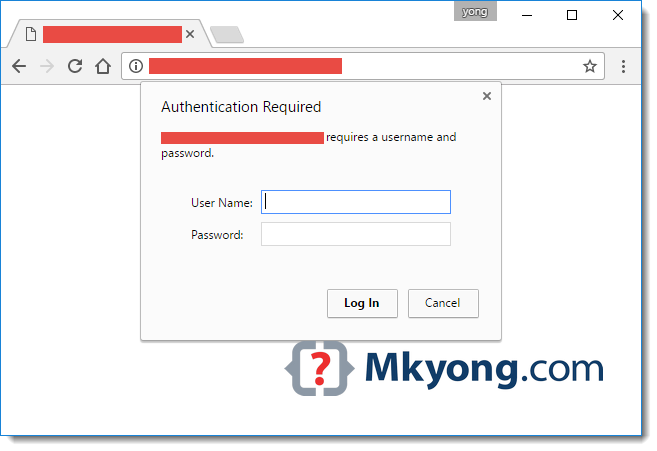Click the forward navigation arrow
The height and width of the screenshot is (451, 657).
(47, 66)
